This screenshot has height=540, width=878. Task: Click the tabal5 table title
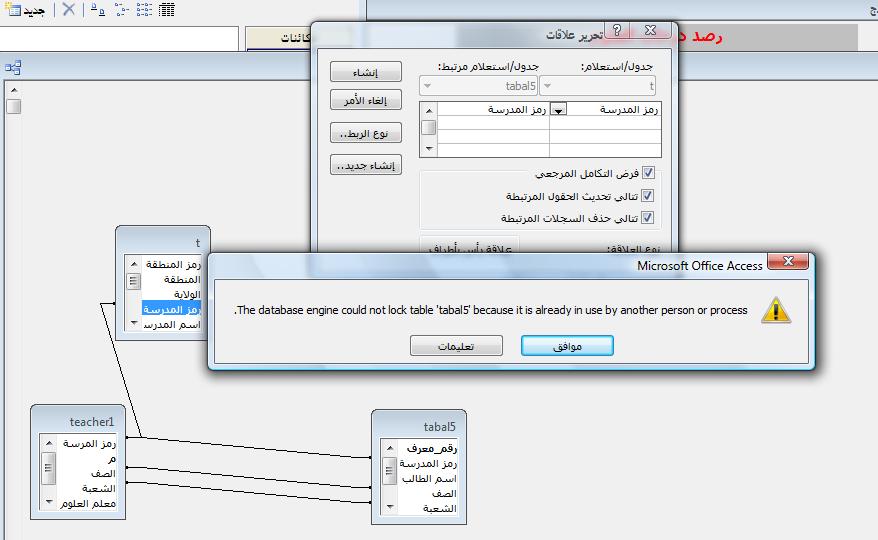440,427
